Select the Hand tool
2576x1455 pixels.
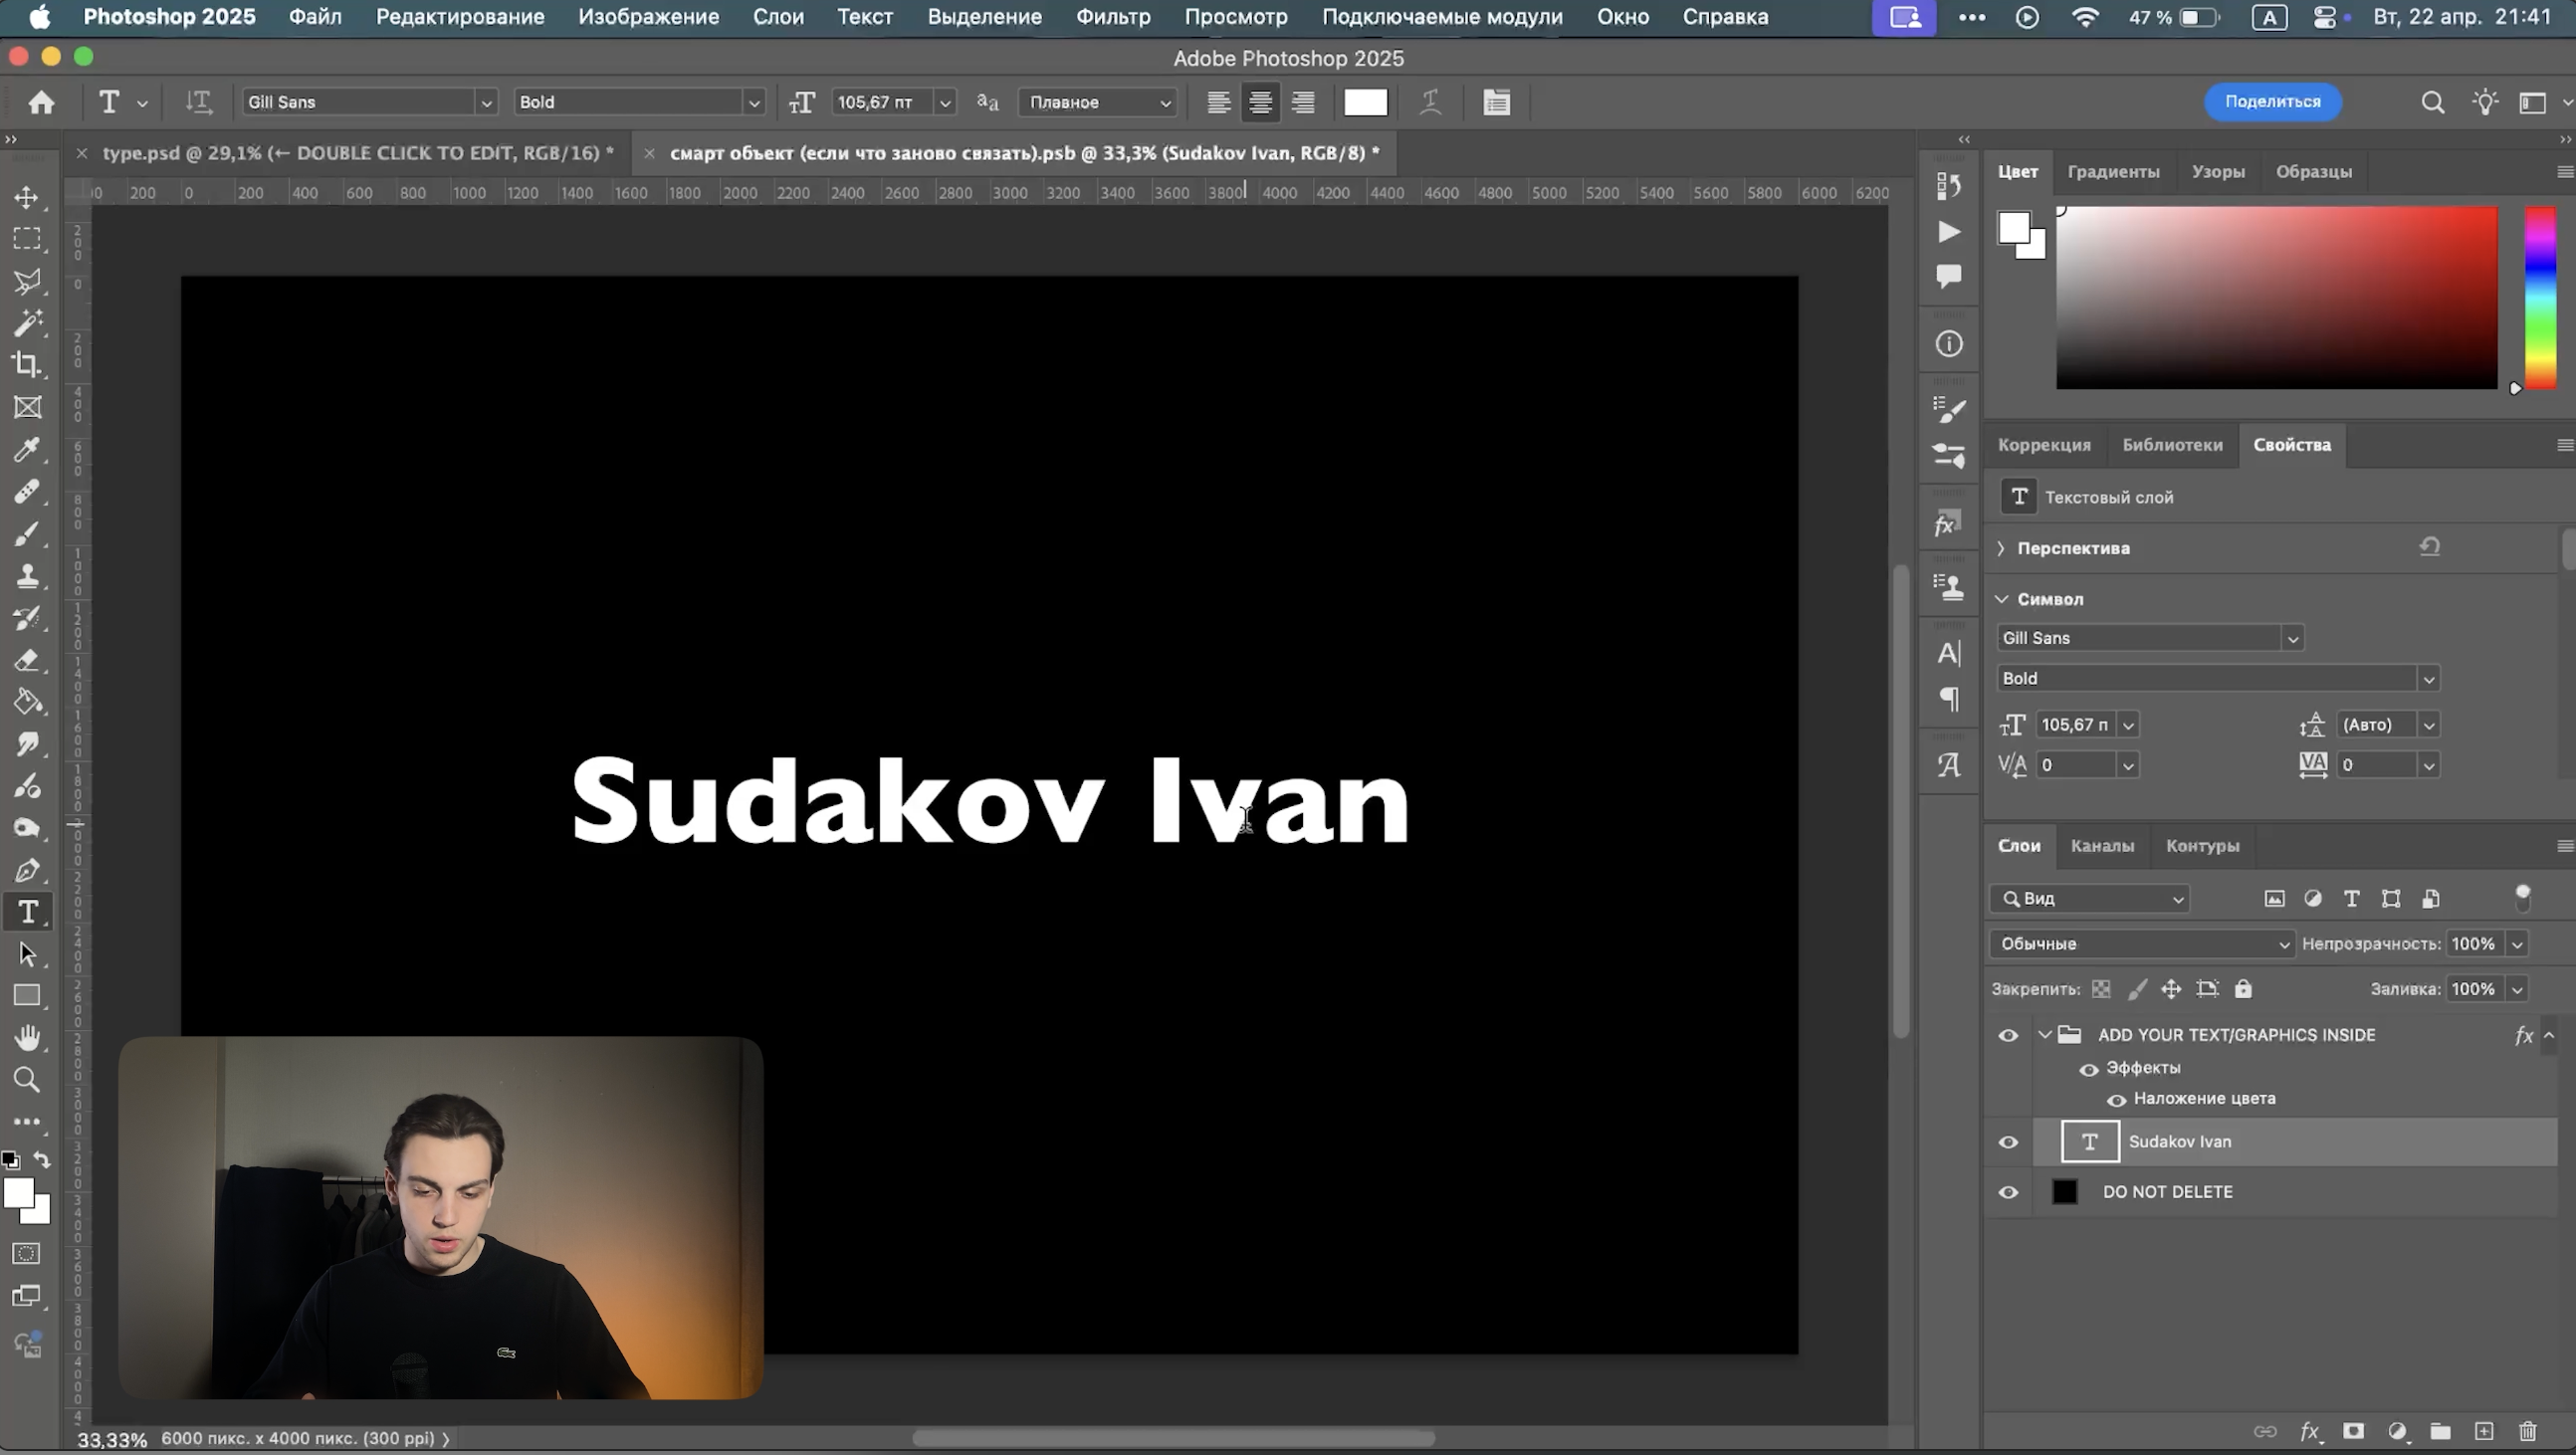point(27,1038)
